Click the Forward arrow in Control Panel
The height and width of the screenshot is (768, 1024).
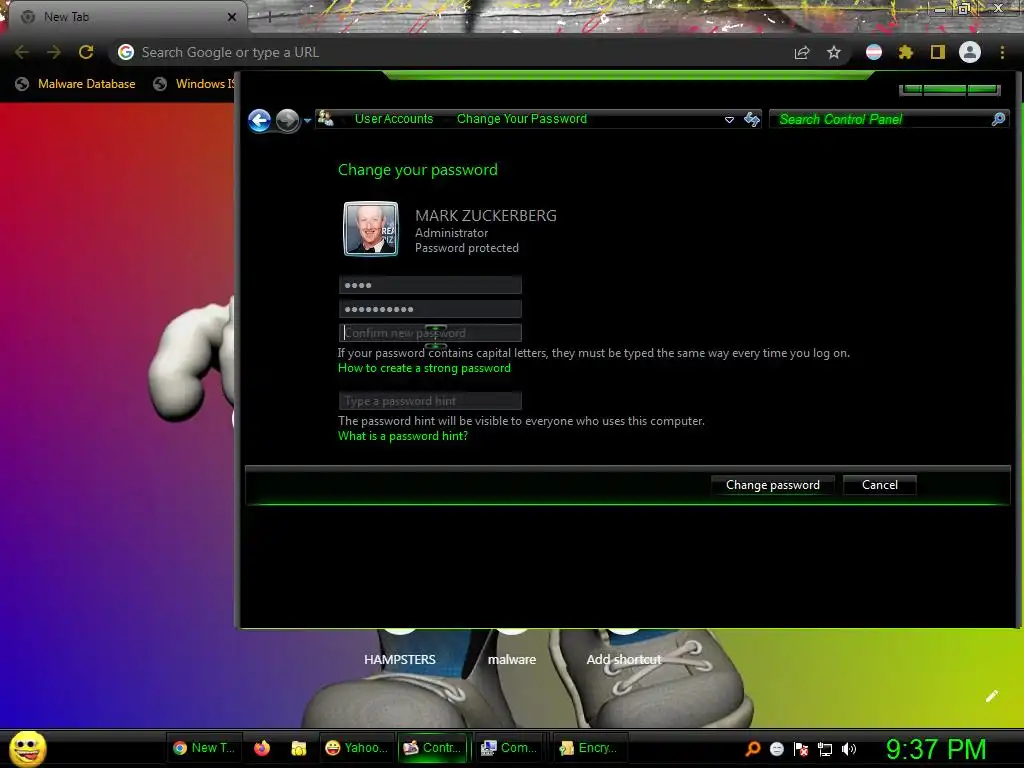(x=287, y=120)
